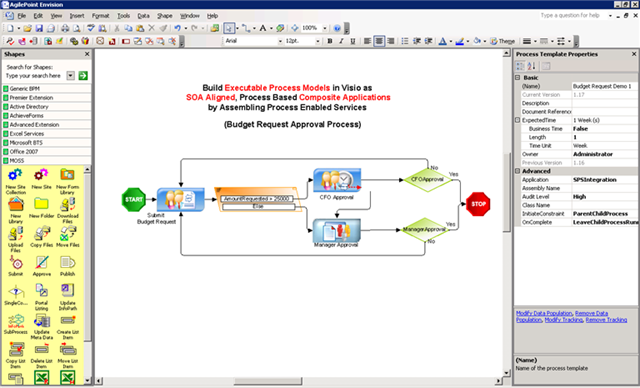Click the Theme button

point(502,41)
